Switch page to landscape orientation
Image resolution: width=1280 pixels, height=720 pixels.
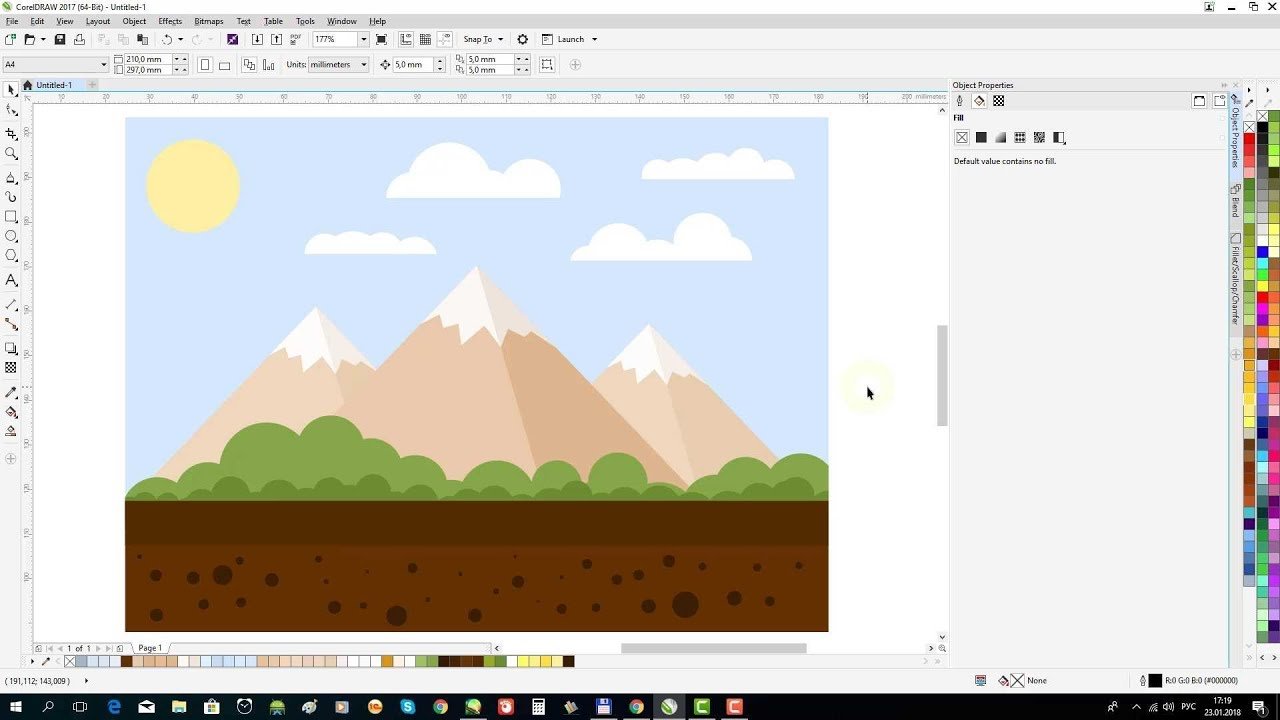[224, 65]
